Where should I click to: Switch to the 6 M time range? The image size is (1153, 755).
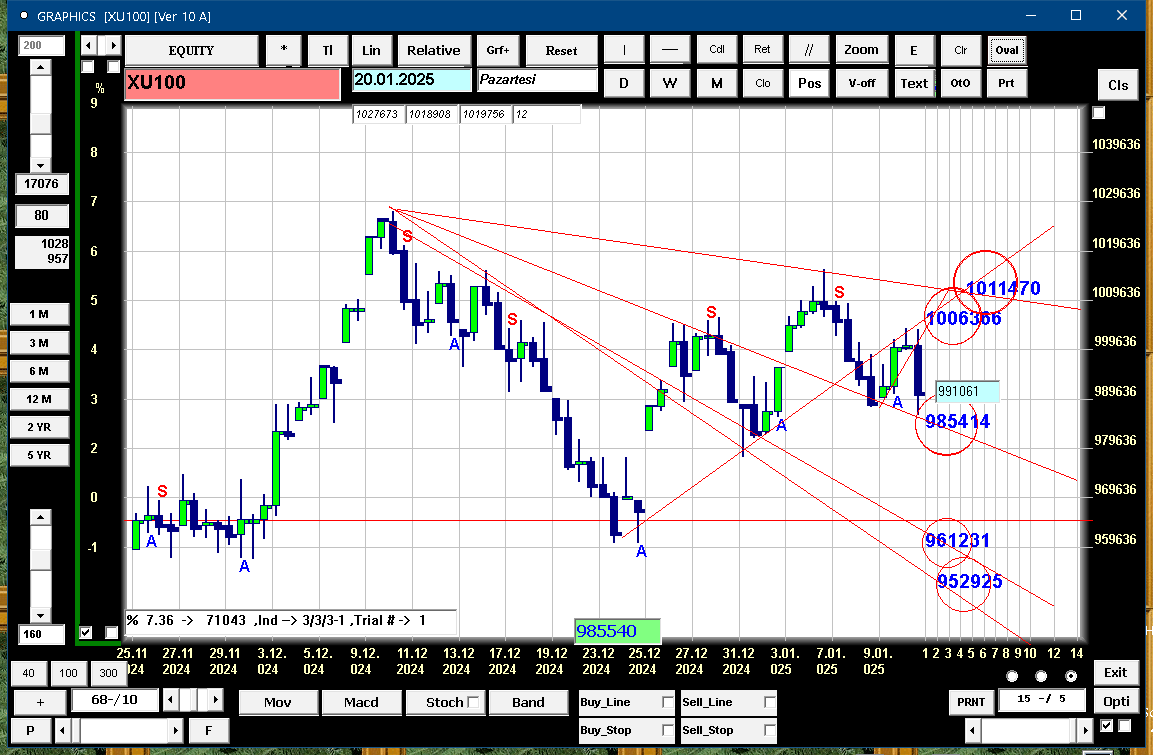point(39,371)
